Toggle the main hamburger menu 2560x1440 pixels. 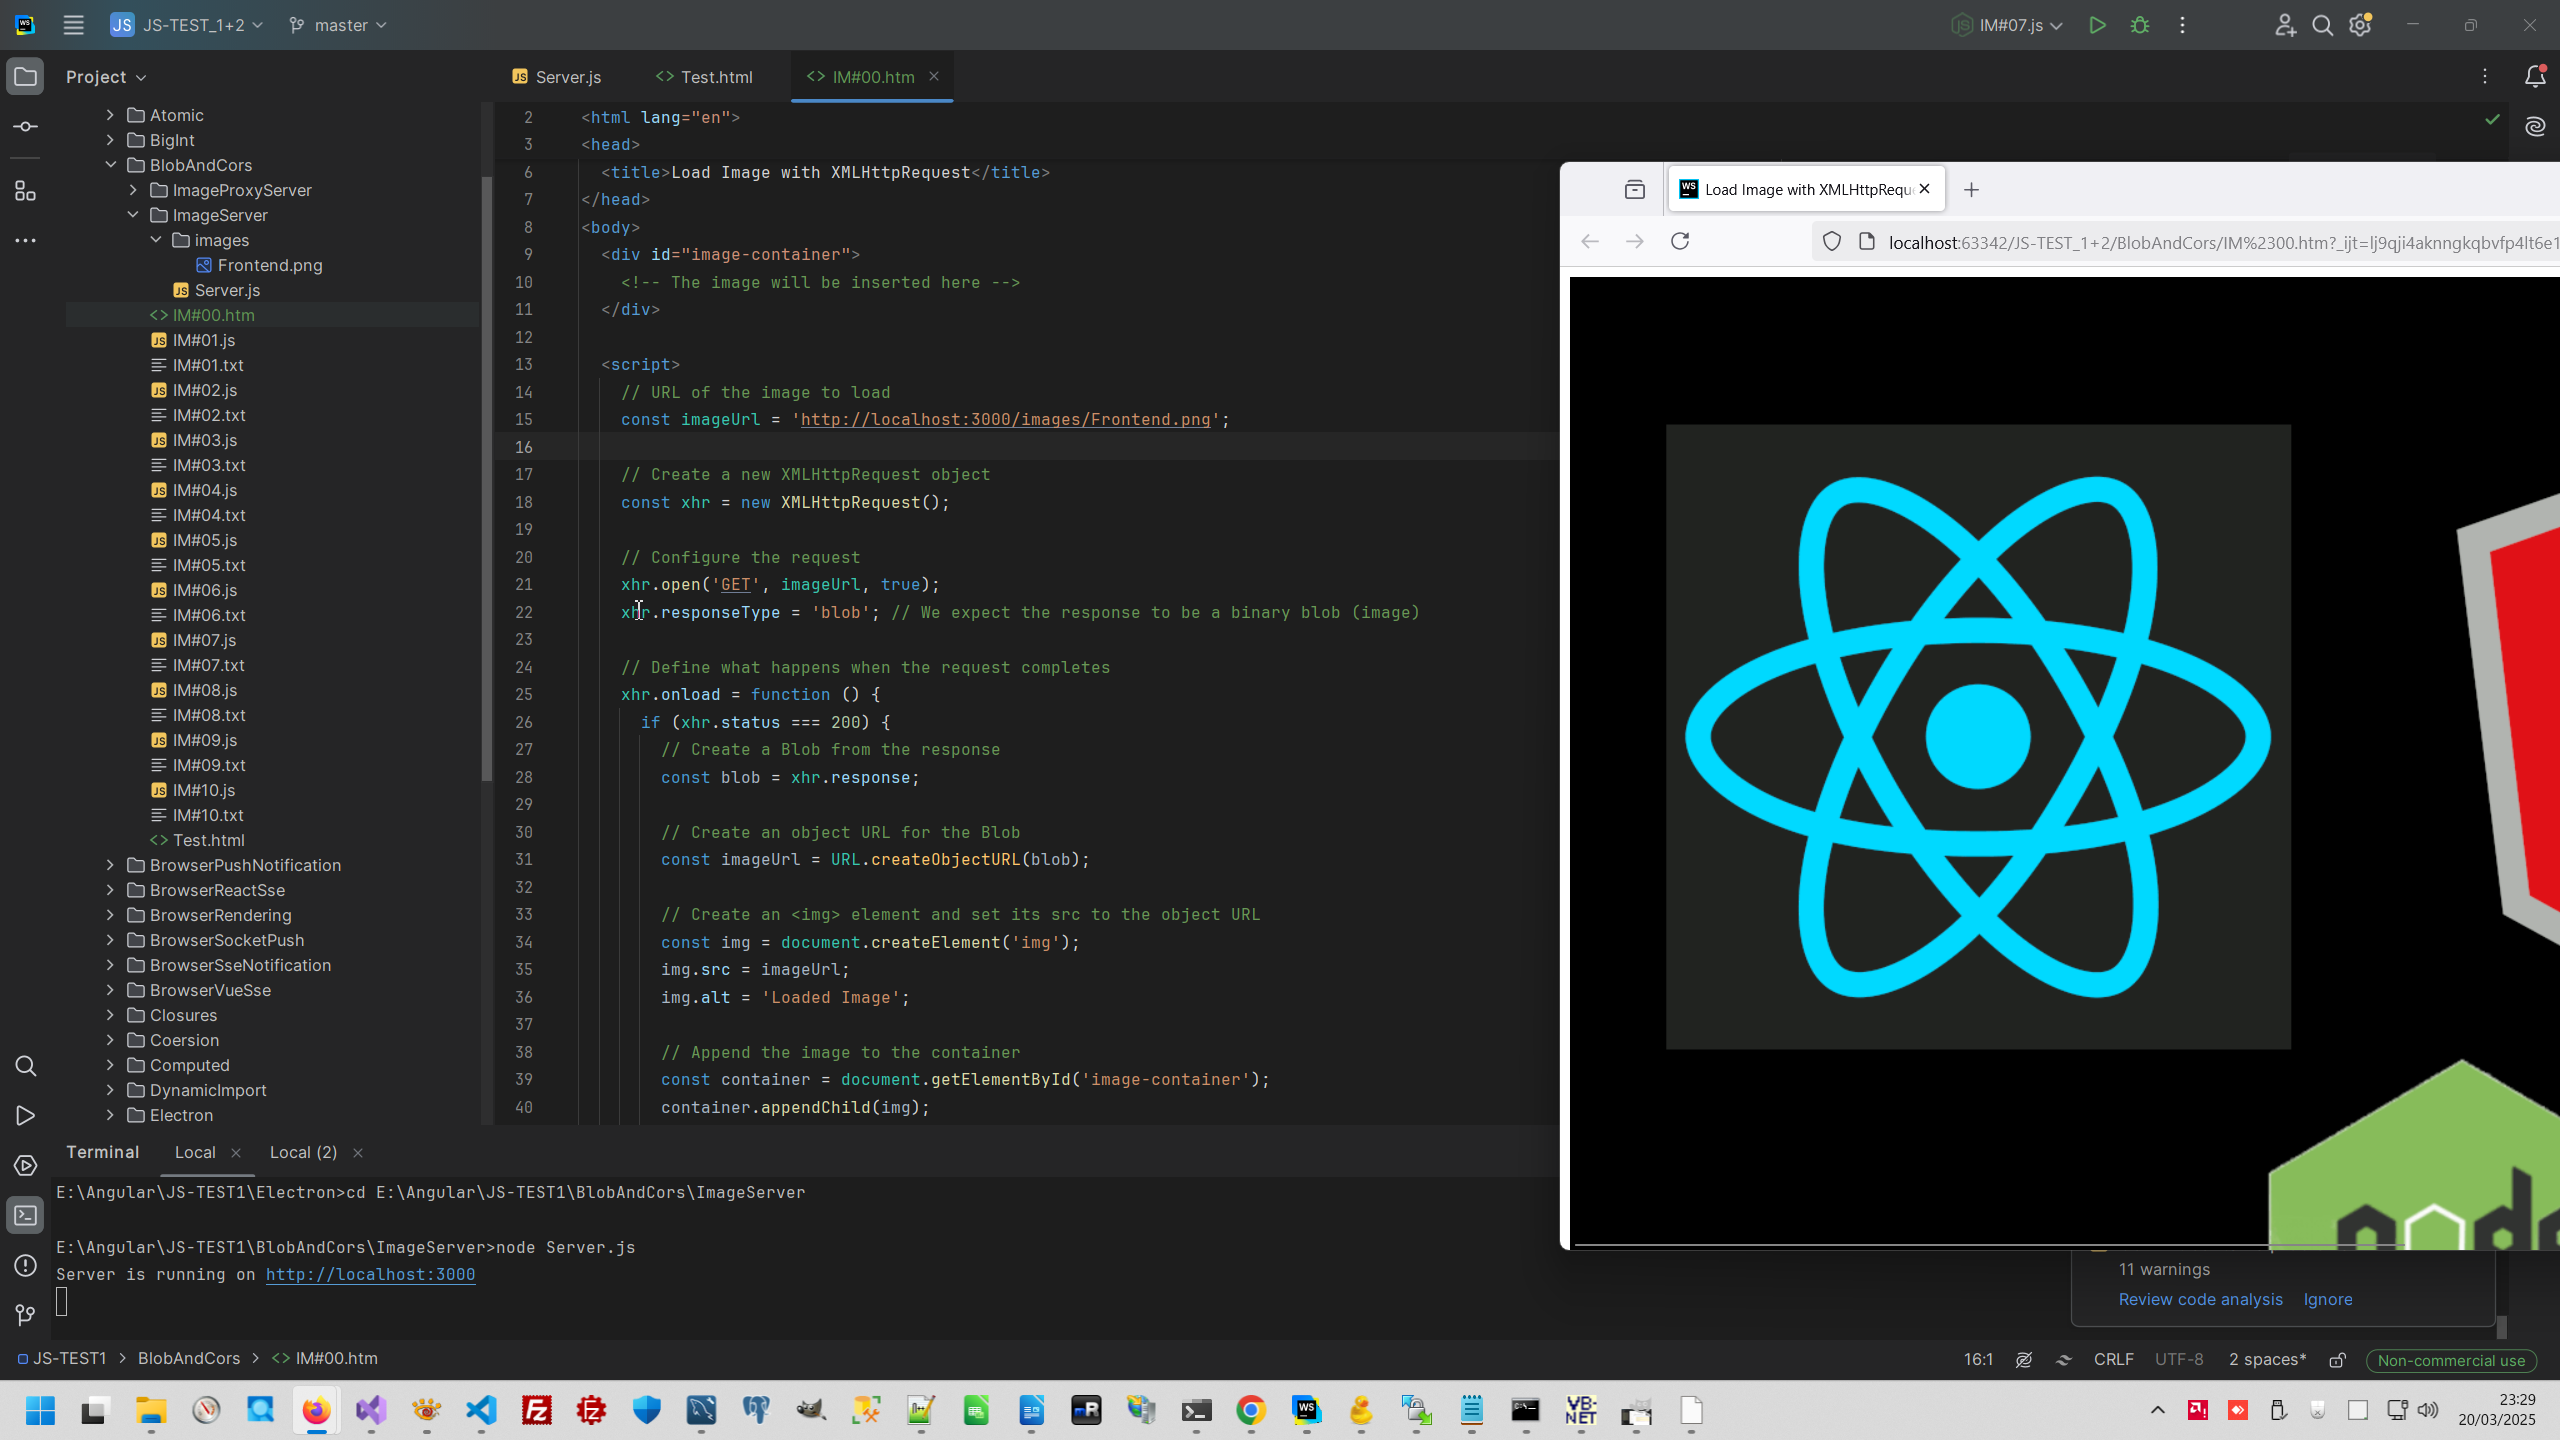click(x=73, y=26)
